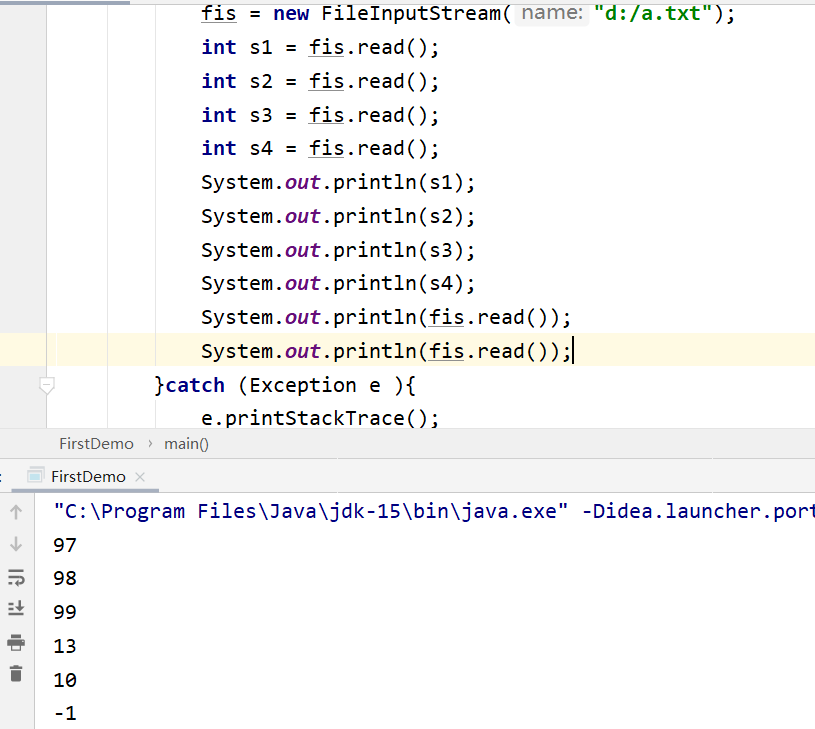Click the line 'int s4 = fis.read();'

320,149
